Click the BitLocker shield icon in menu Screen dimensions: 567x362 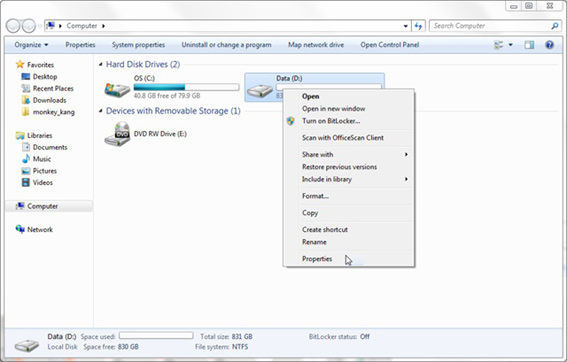290,121
